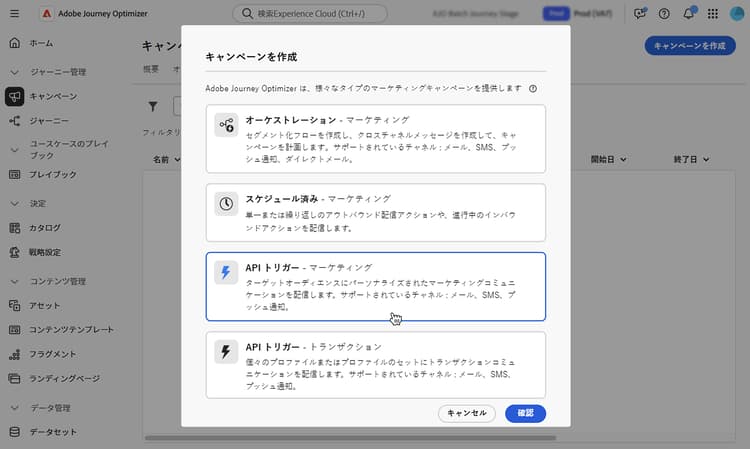750x449 pixels.
Task: Collapse the ジャーニー管理 section
Action: pos(14,72)
